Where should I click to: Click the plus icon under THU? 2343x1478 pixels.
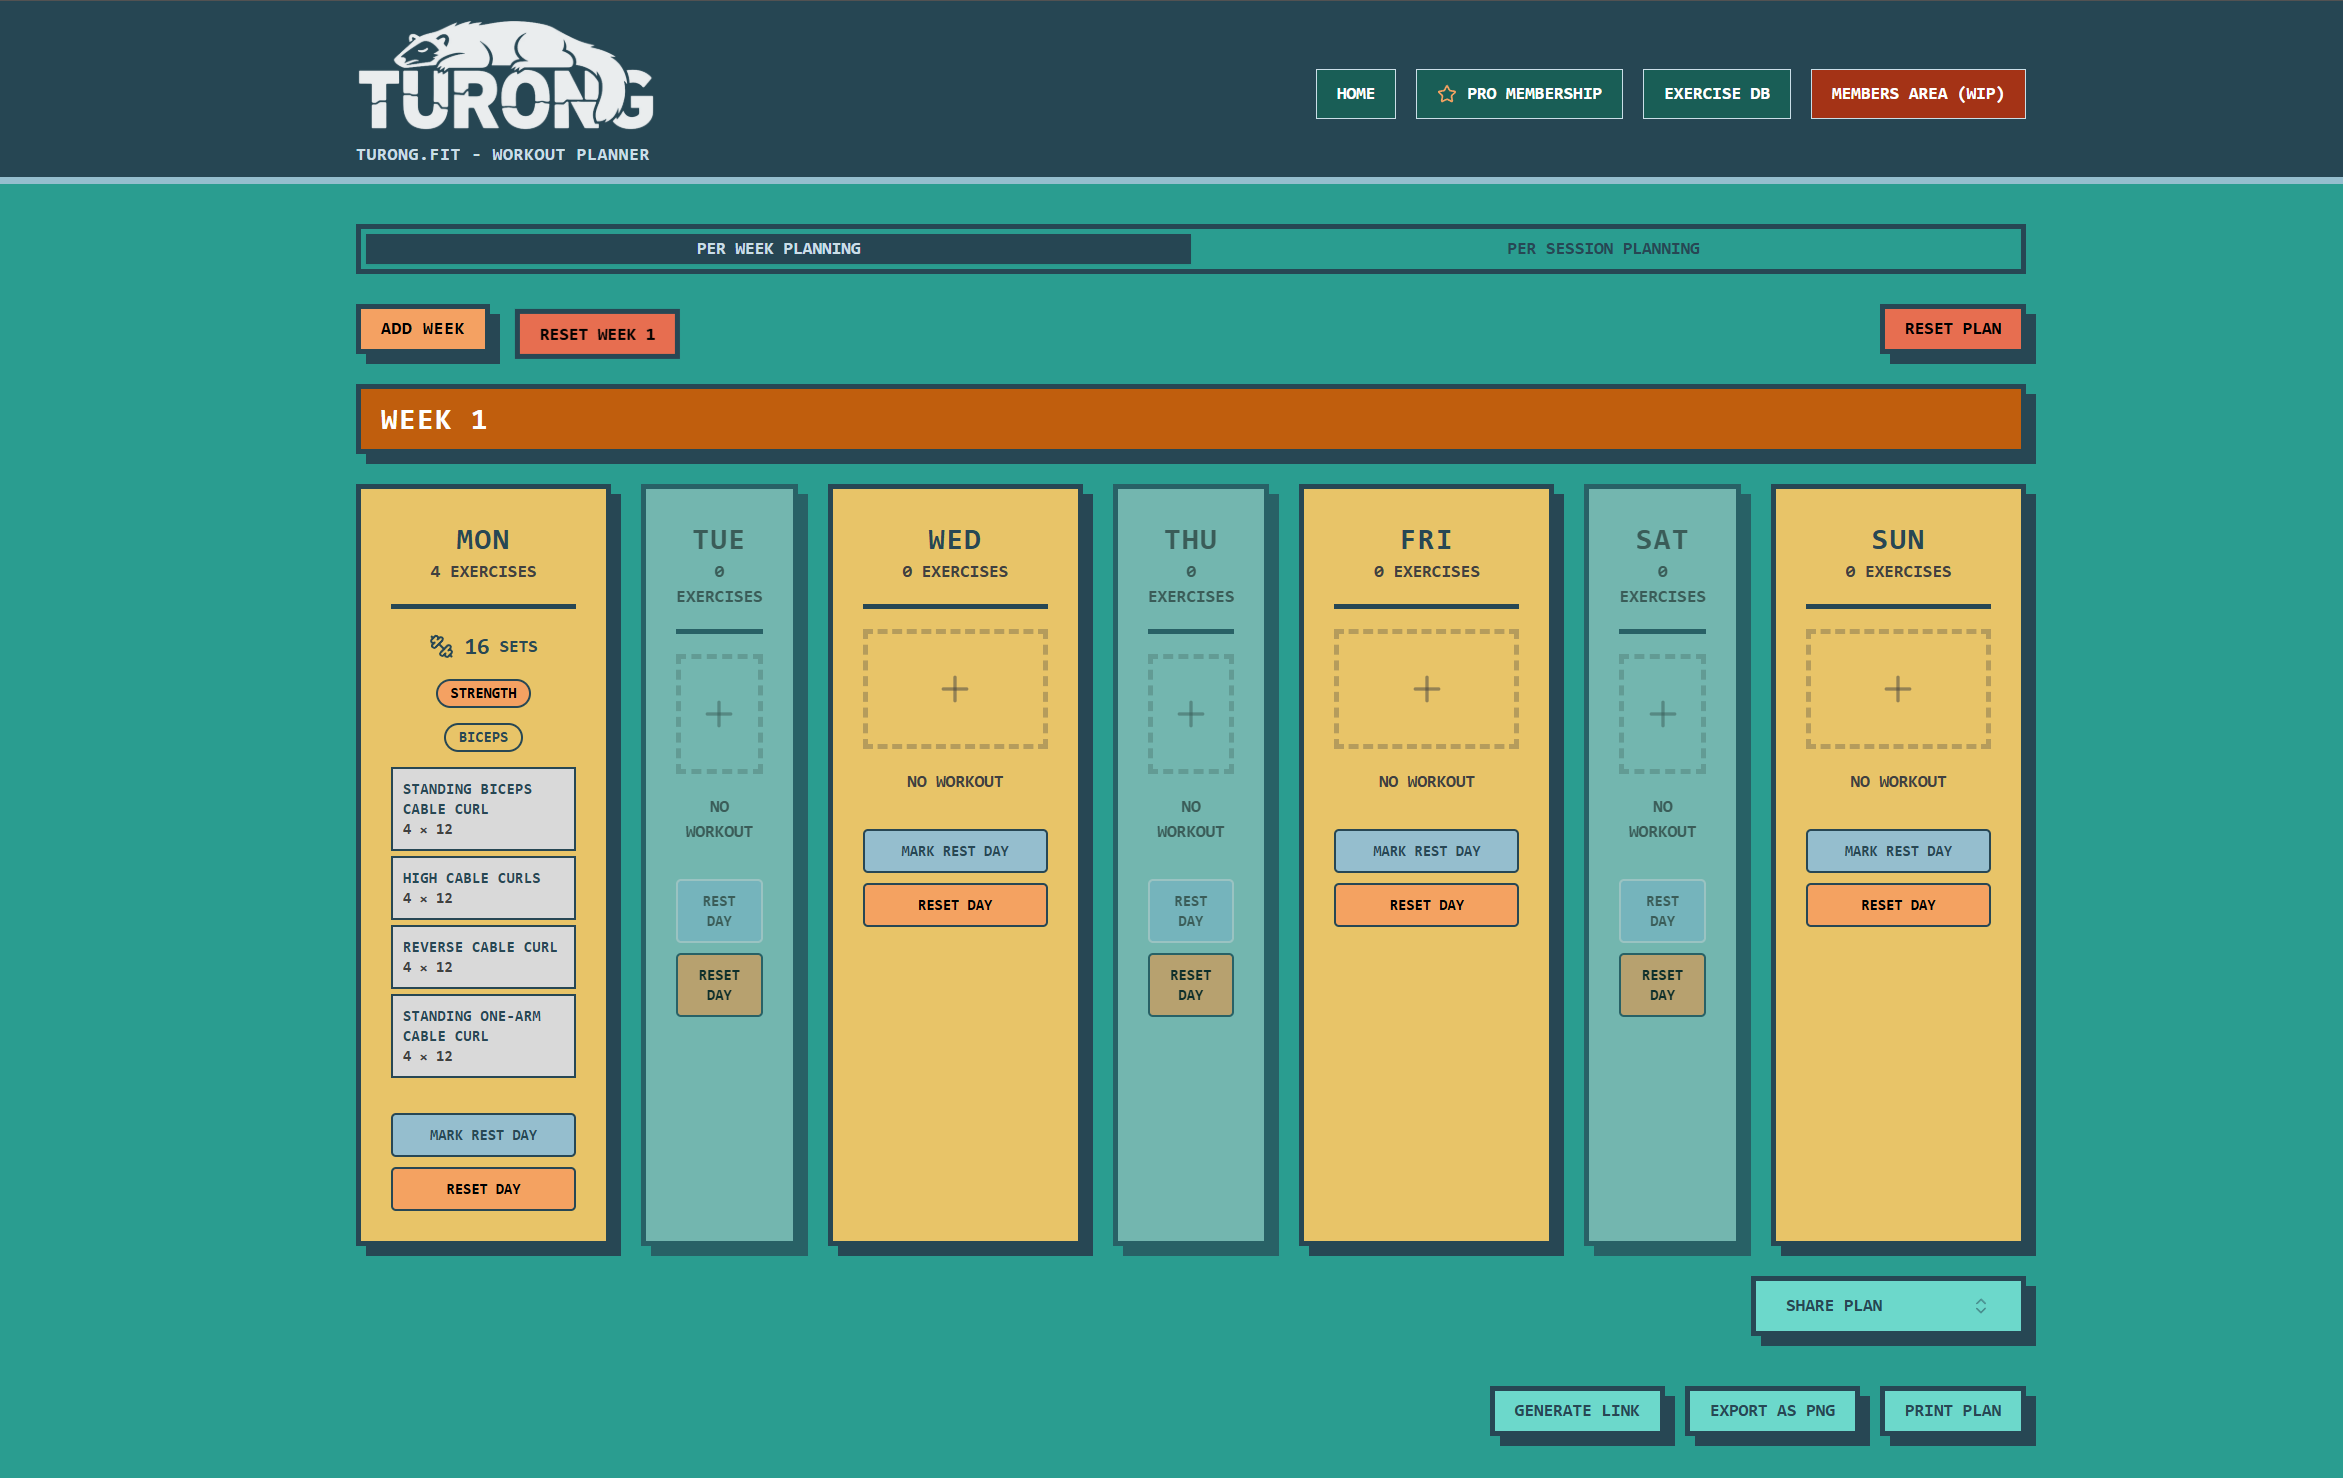1190,714
